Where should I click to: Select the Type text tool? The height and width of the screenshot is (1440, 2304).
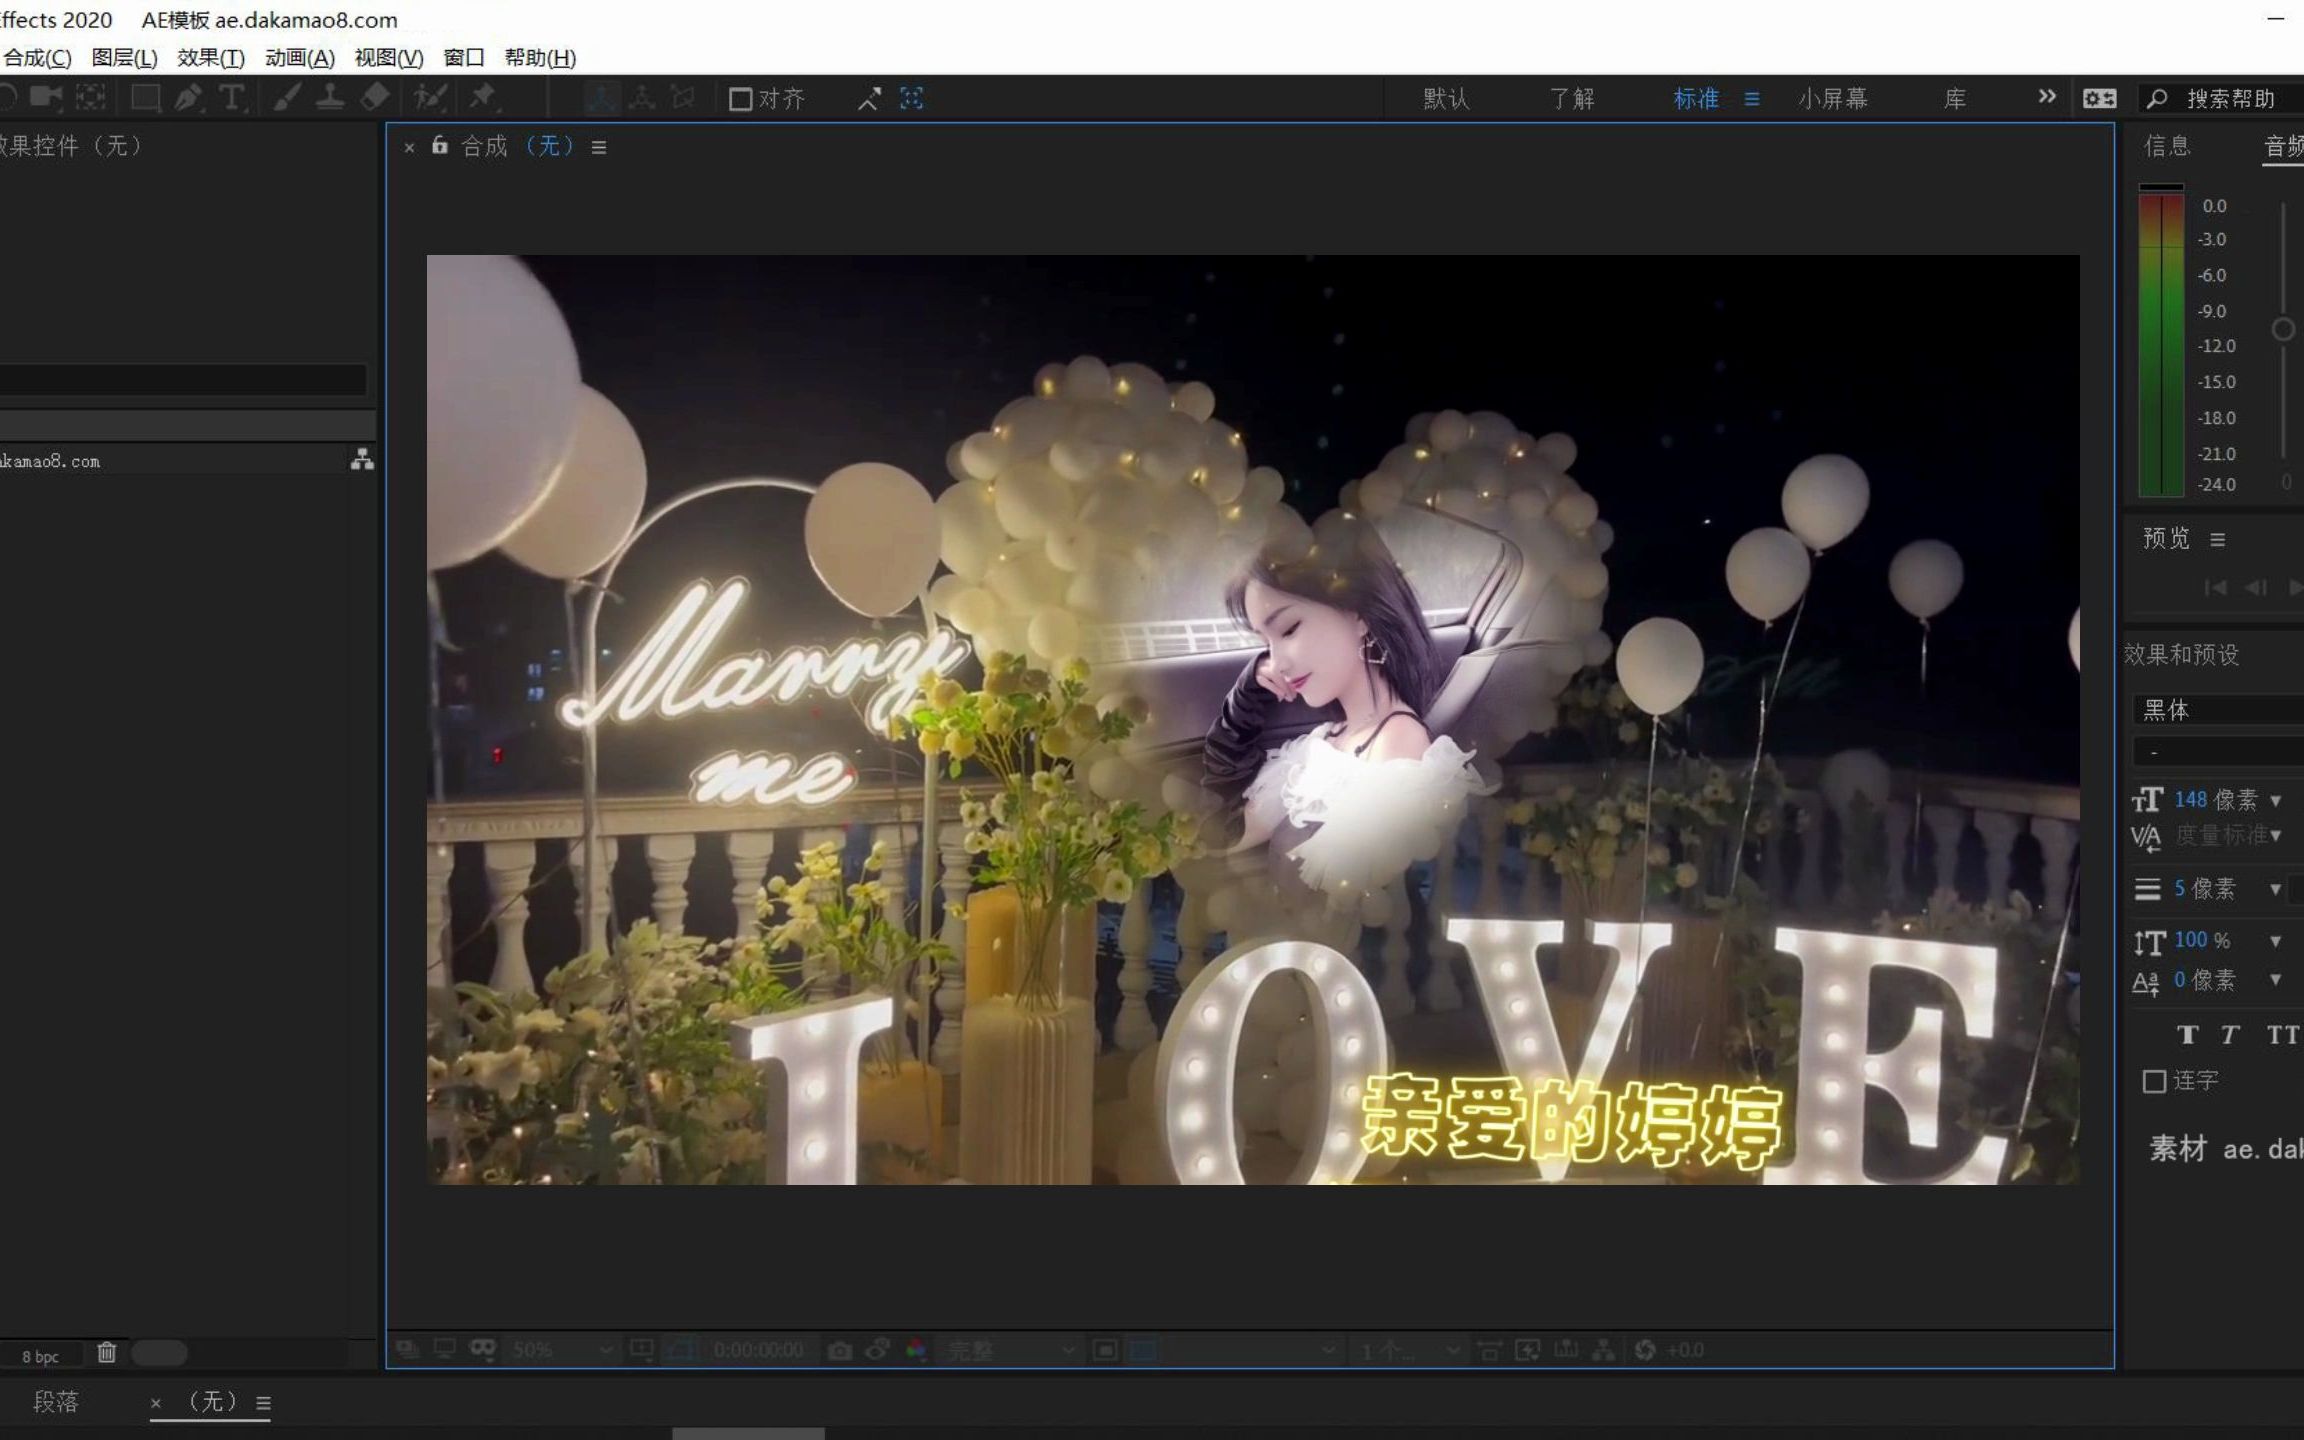[x=232, y=97]
